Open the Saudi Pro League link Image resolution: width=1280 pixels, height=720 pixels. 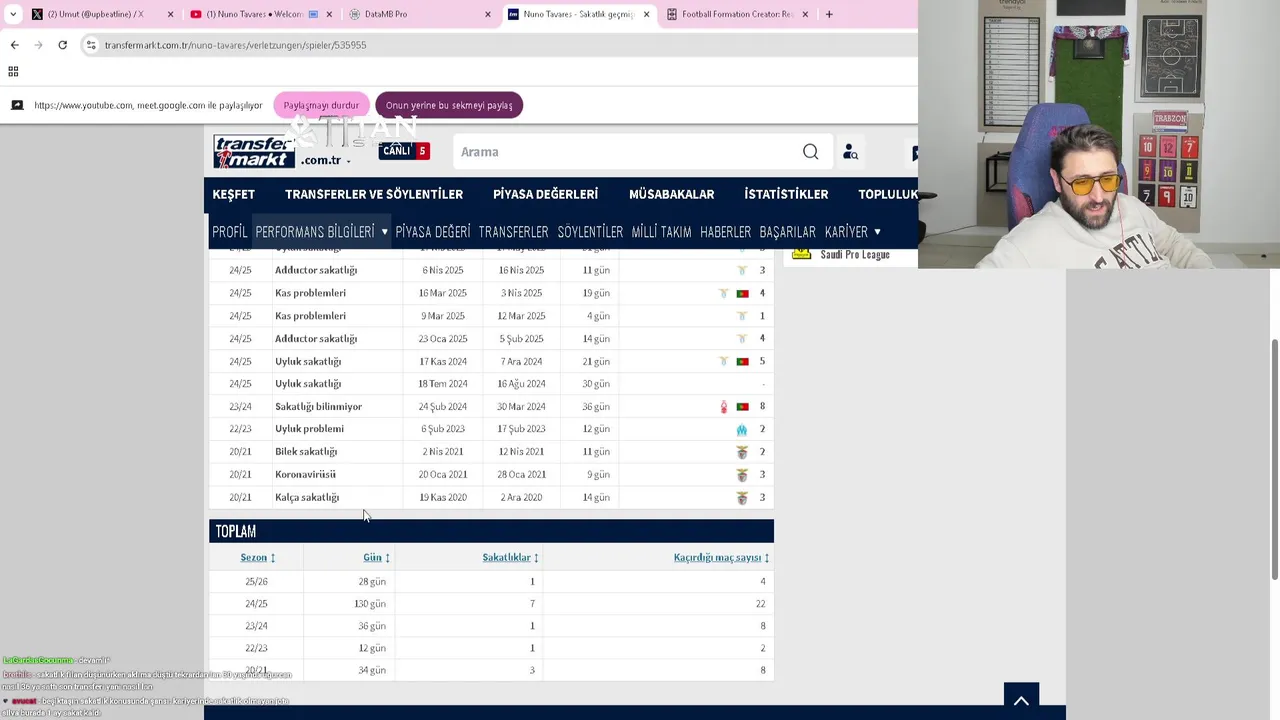[x=855, y=255]
